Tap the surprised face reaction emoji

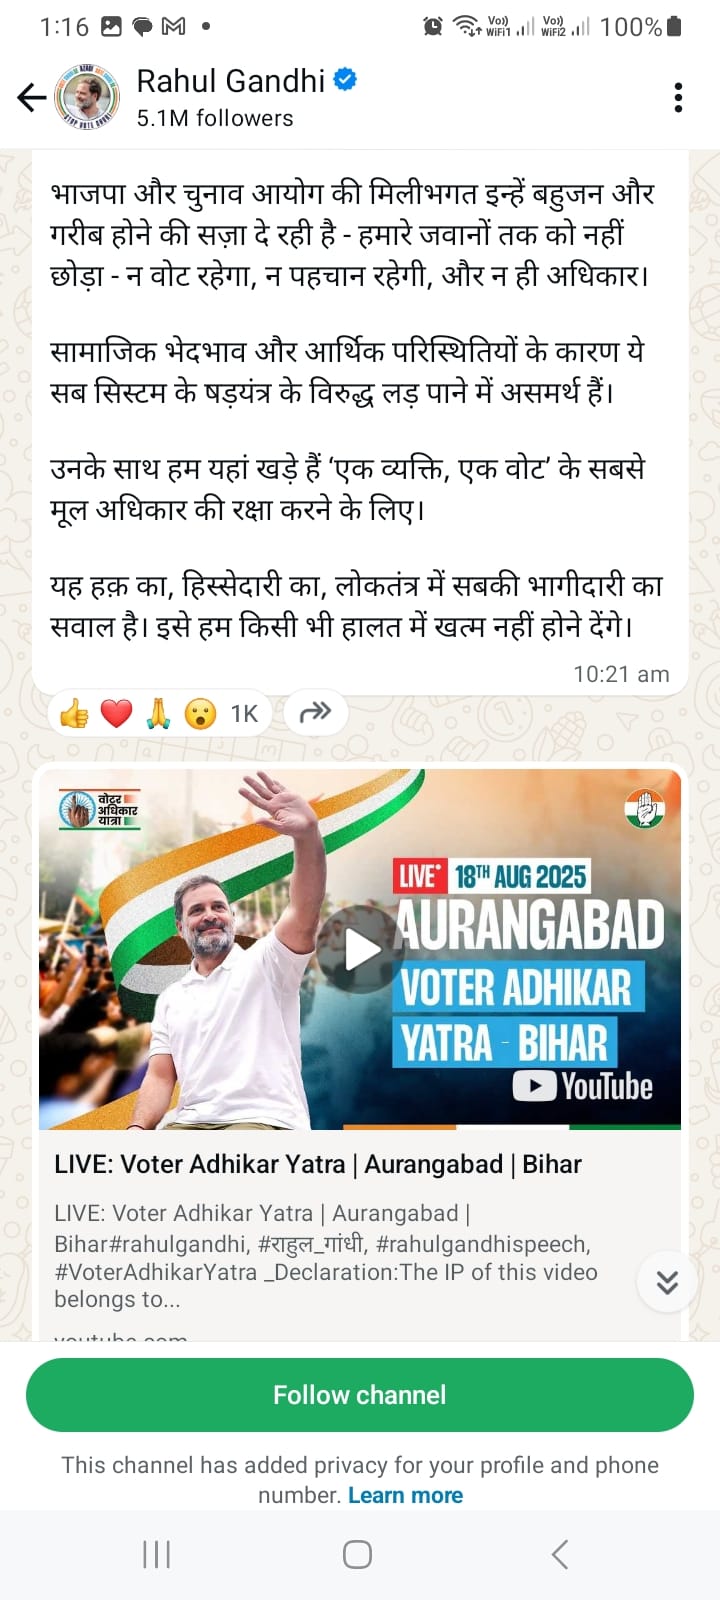200,713
